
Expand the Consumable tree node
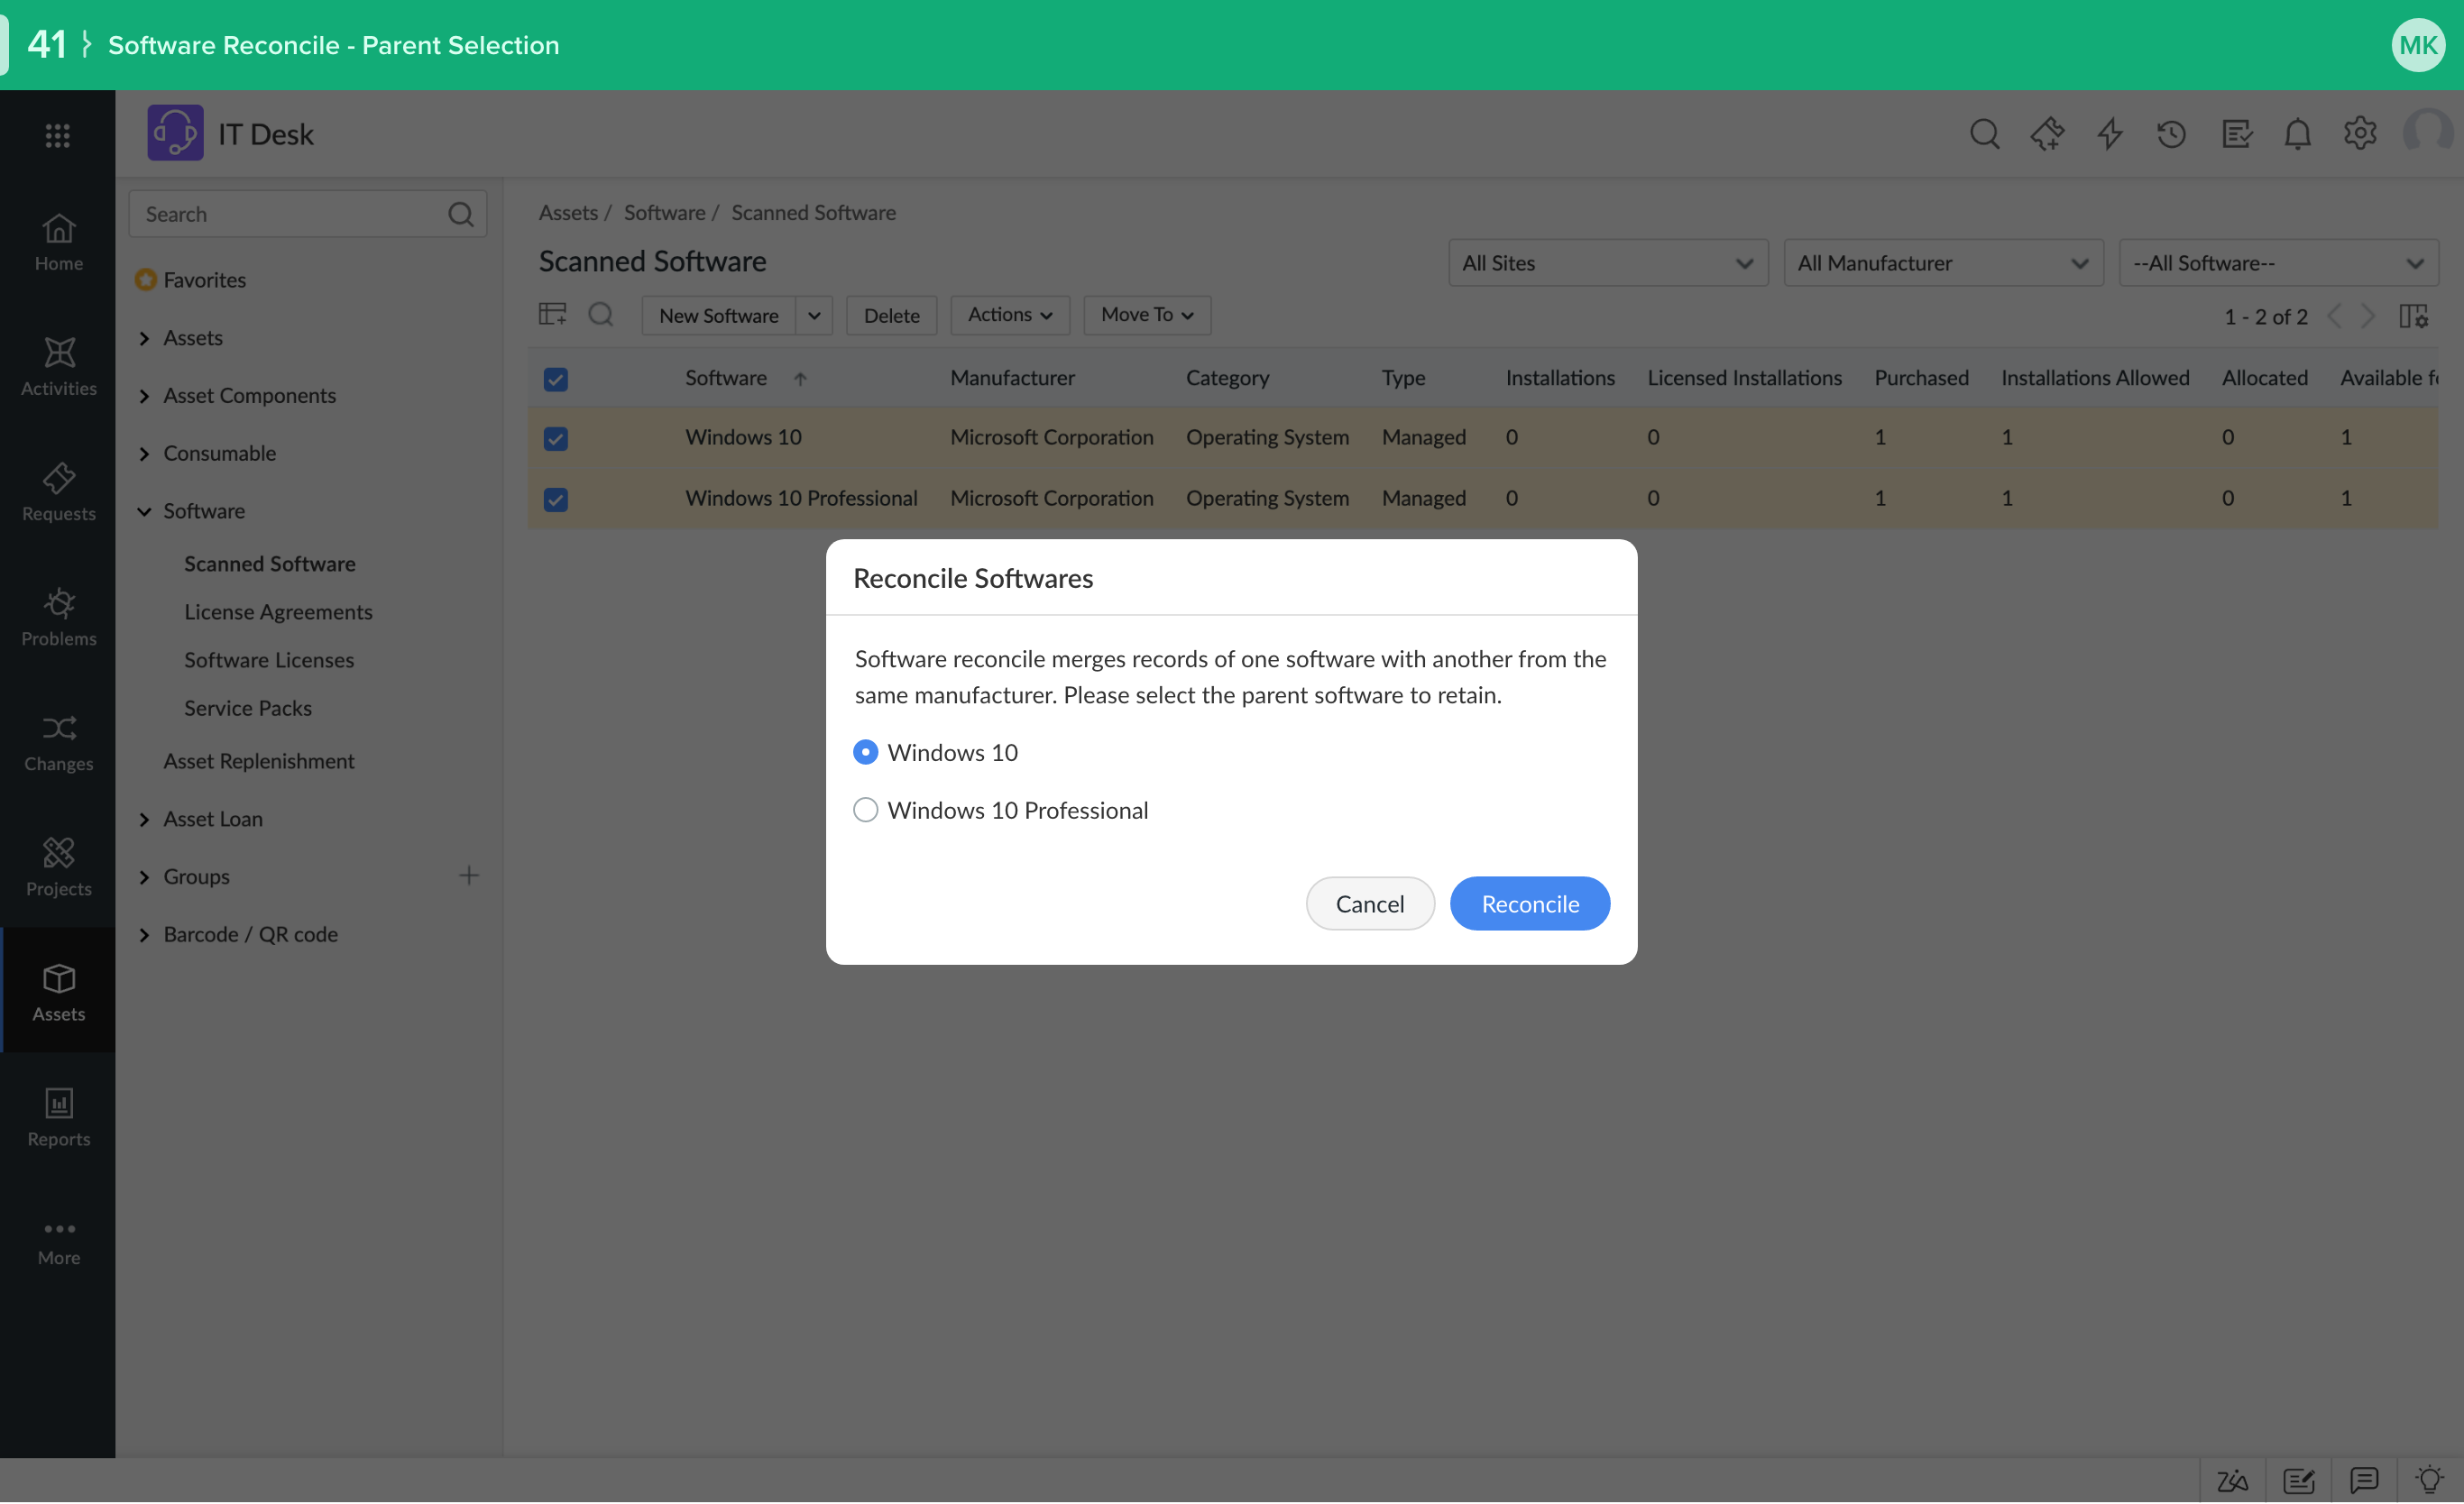(144, 454)
